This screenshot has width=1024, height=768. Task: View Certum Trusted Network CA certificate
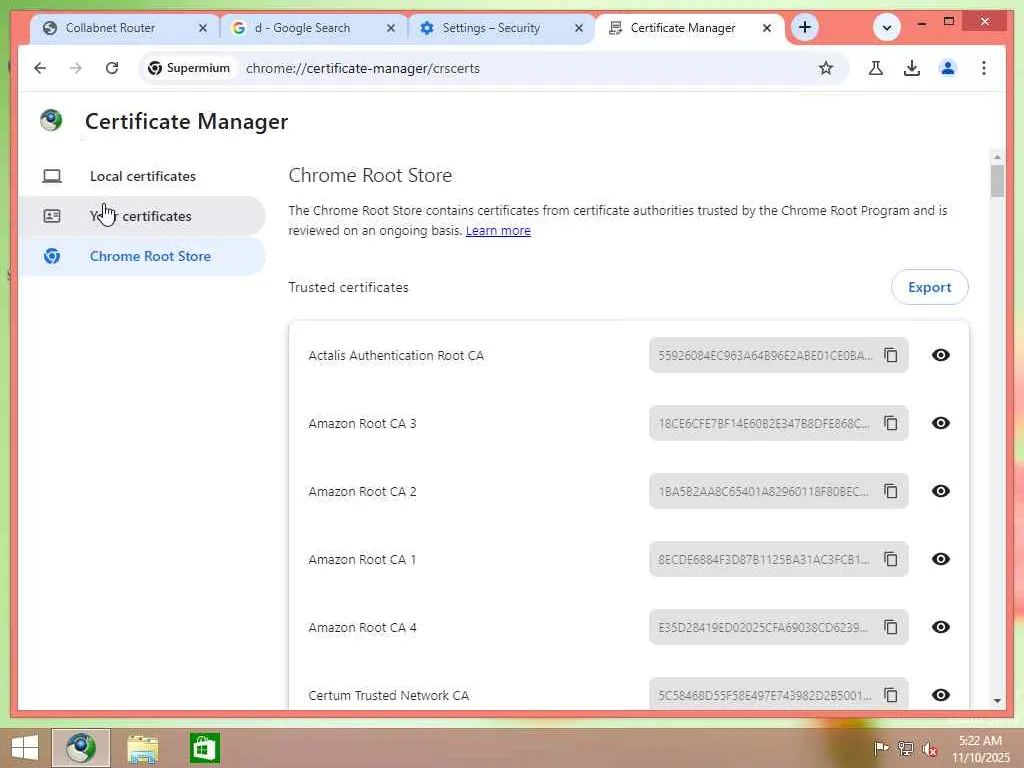coord(940,695)
